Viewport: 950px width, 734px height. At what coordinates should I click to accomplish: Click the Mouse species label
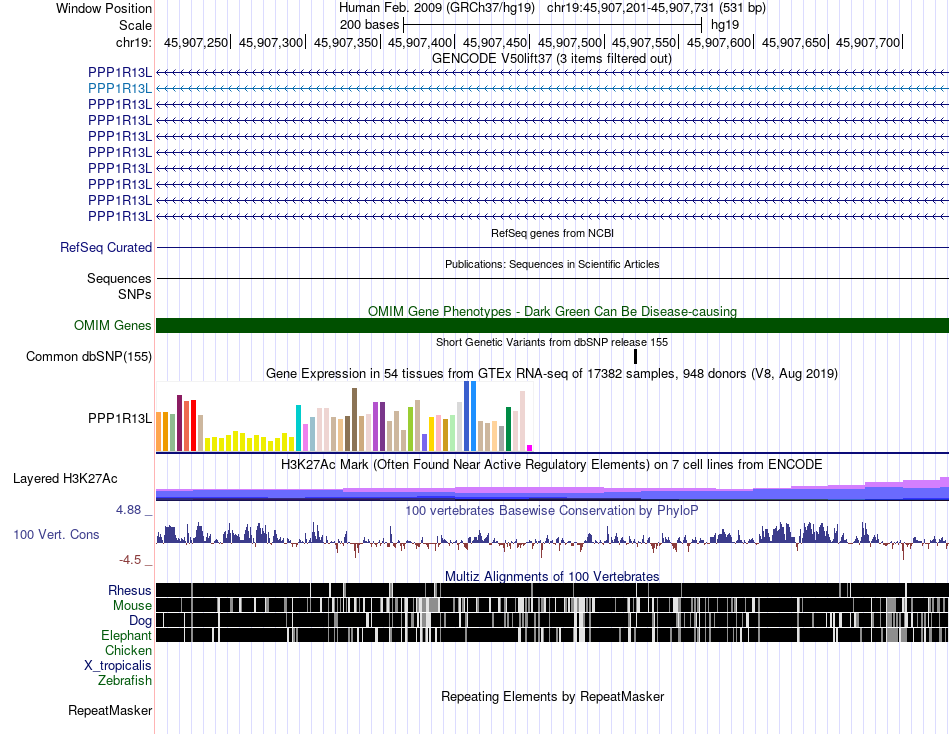pyautogui.click(x=132, y=606)
